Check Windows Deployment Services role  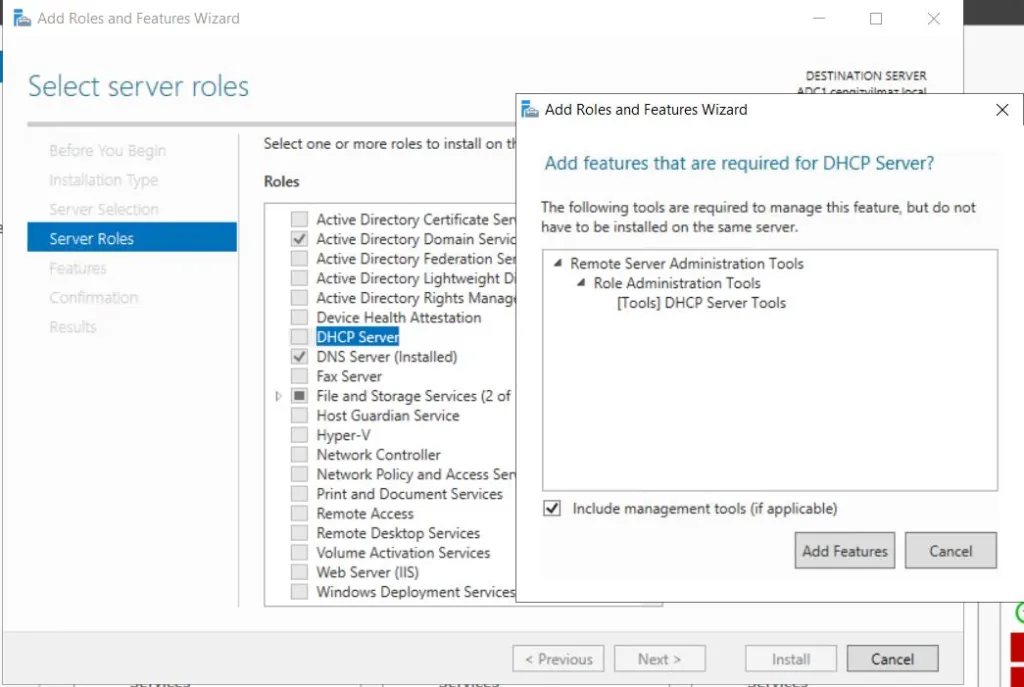[299, 592]
